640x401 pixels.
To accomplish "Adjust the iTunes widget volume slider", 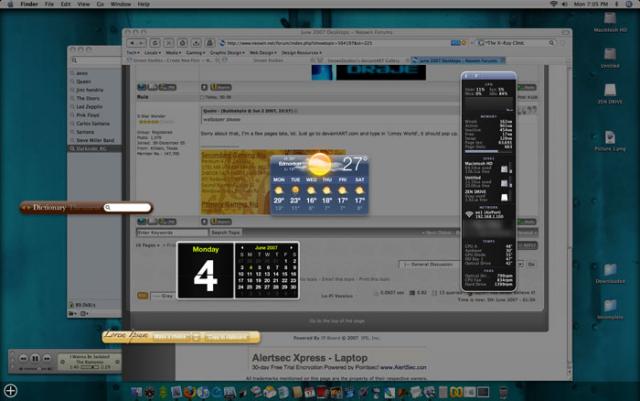I will point(36,368).
